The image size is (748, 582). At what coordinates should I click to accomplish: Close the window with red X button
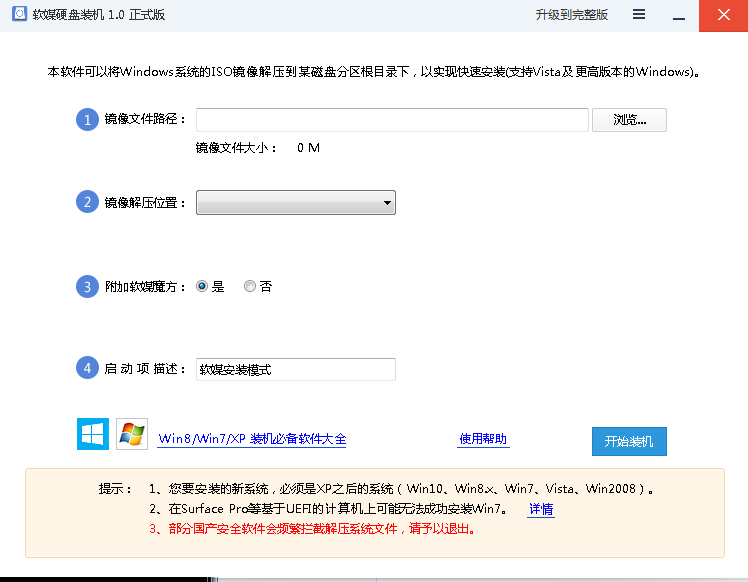(723, 16)
